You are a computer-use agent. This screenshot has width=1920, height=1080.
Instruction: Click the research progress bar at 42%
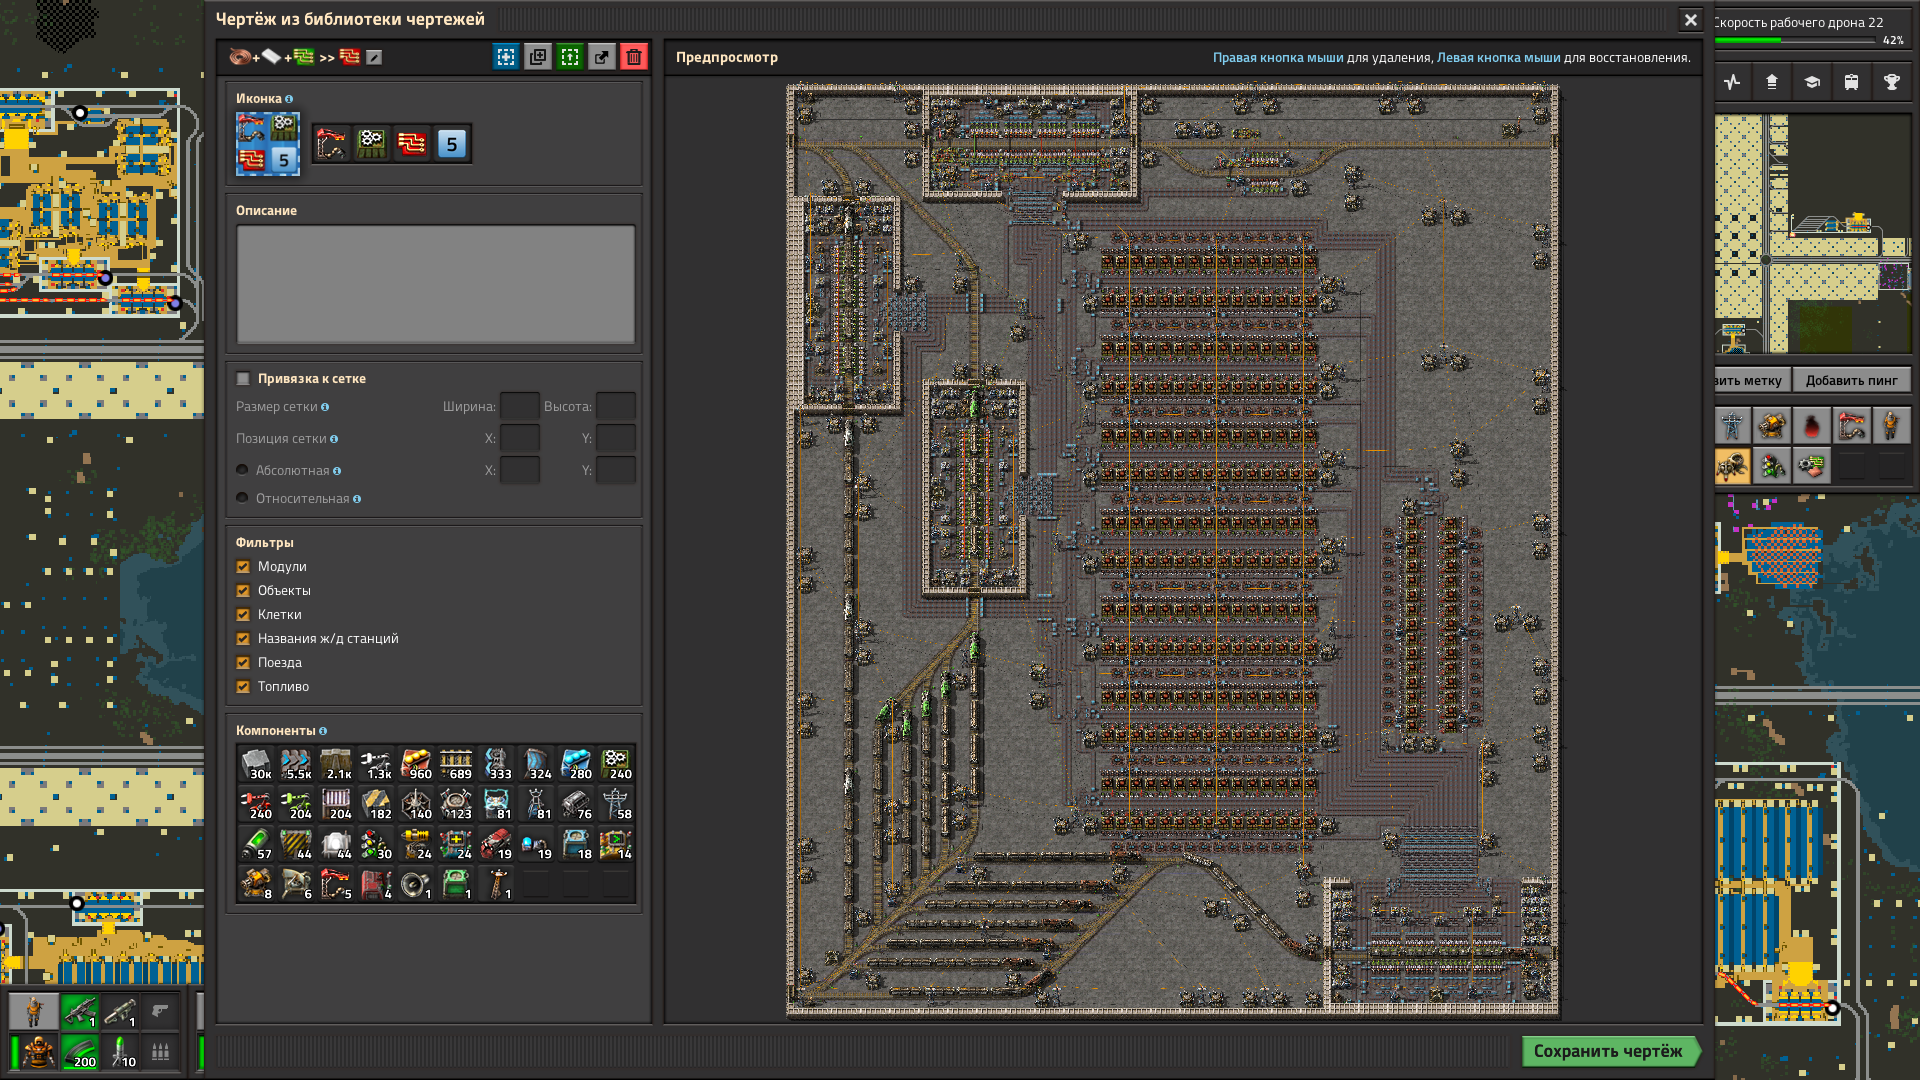coord(1795,41)
